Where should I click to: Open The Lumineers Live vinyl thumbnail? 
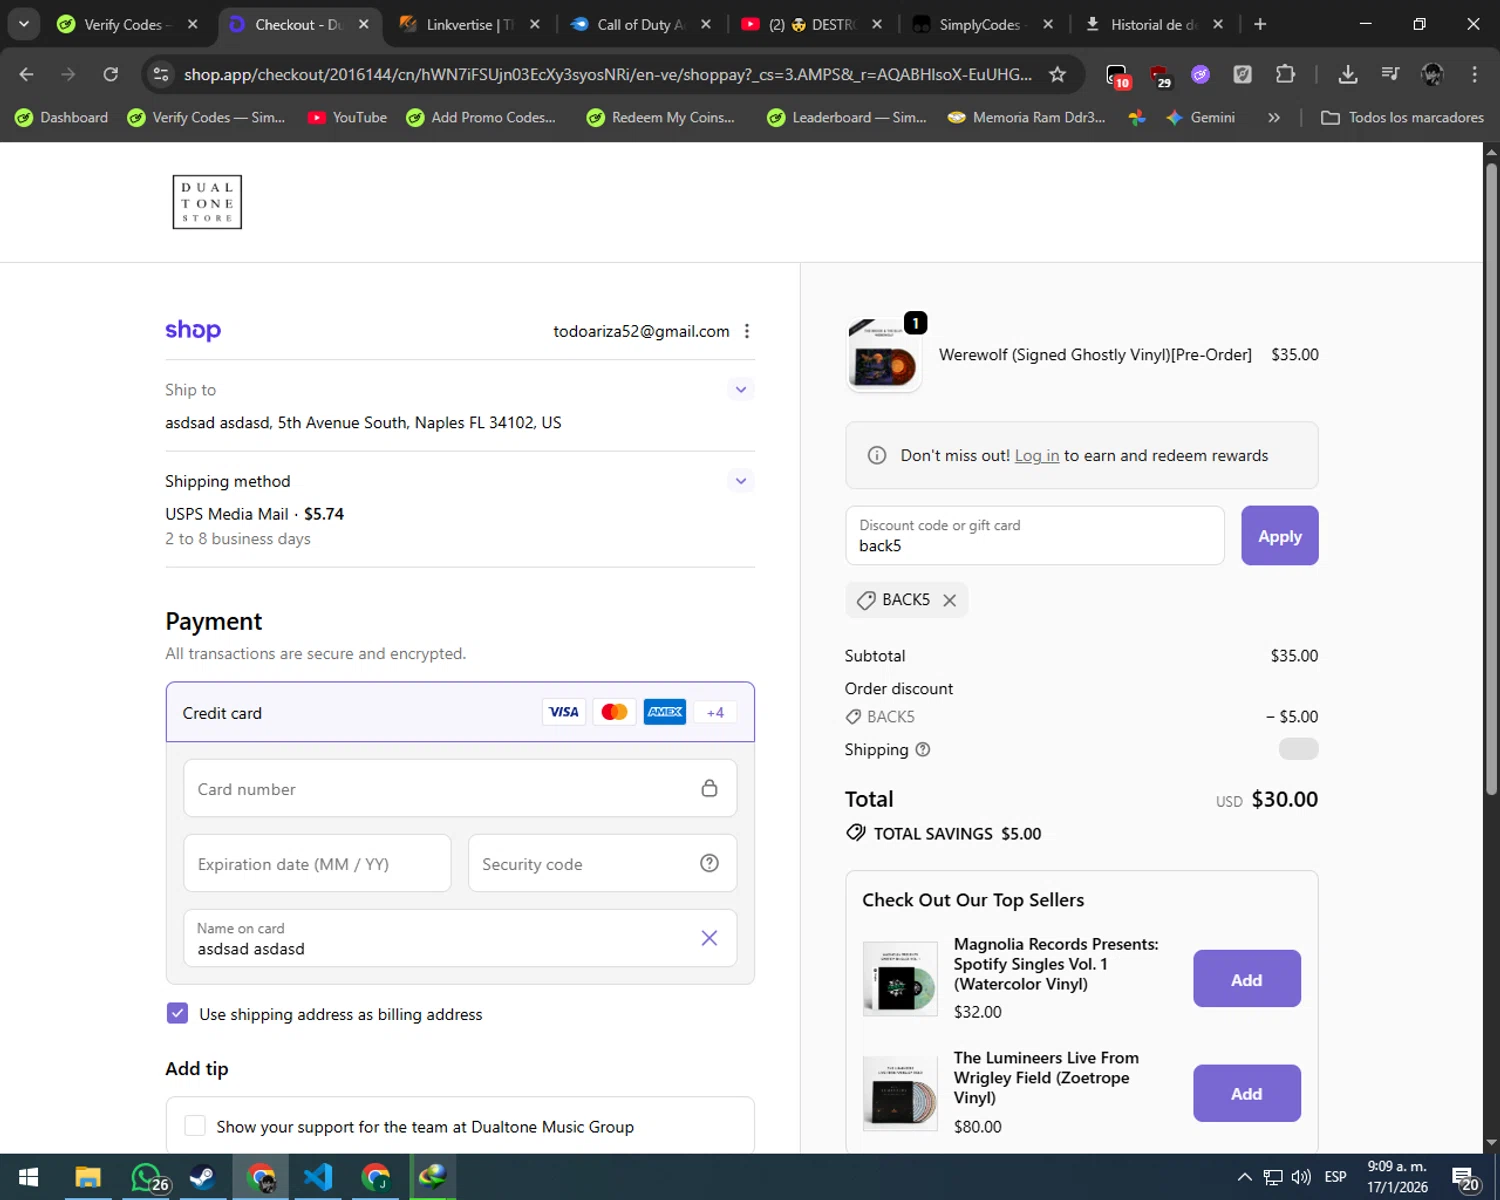click(900, 1093)
